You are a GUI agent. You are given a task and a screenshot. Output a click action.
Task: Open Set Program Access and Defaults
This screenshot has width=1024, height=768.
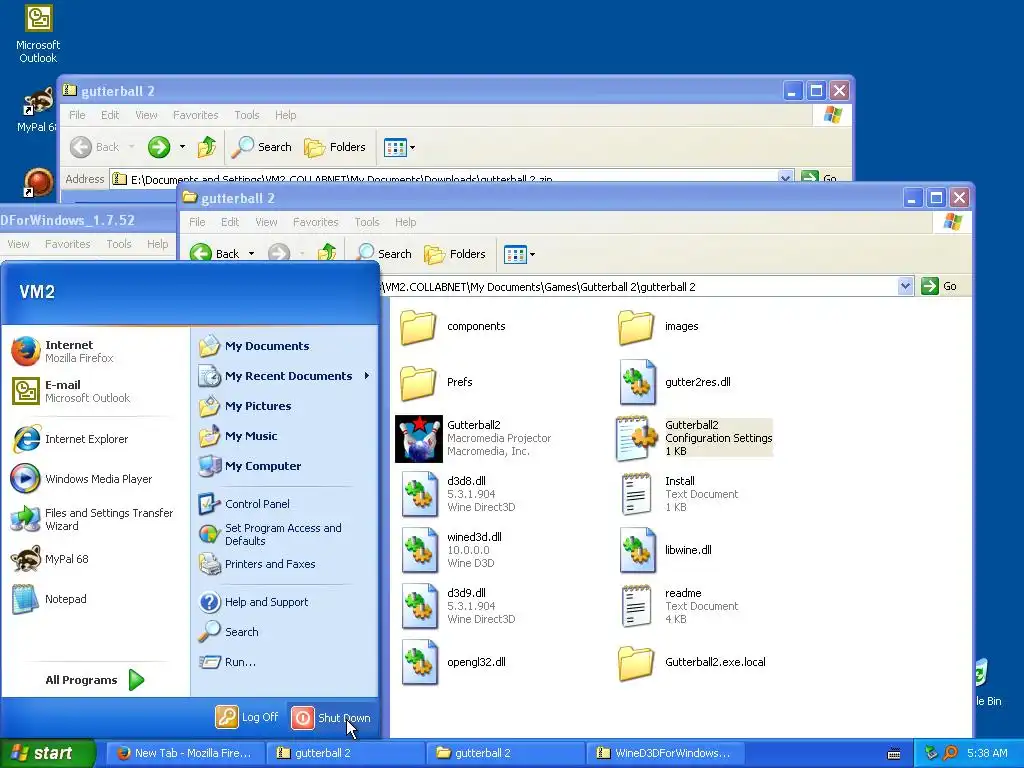pyautogui.click(x=270, y=534)
